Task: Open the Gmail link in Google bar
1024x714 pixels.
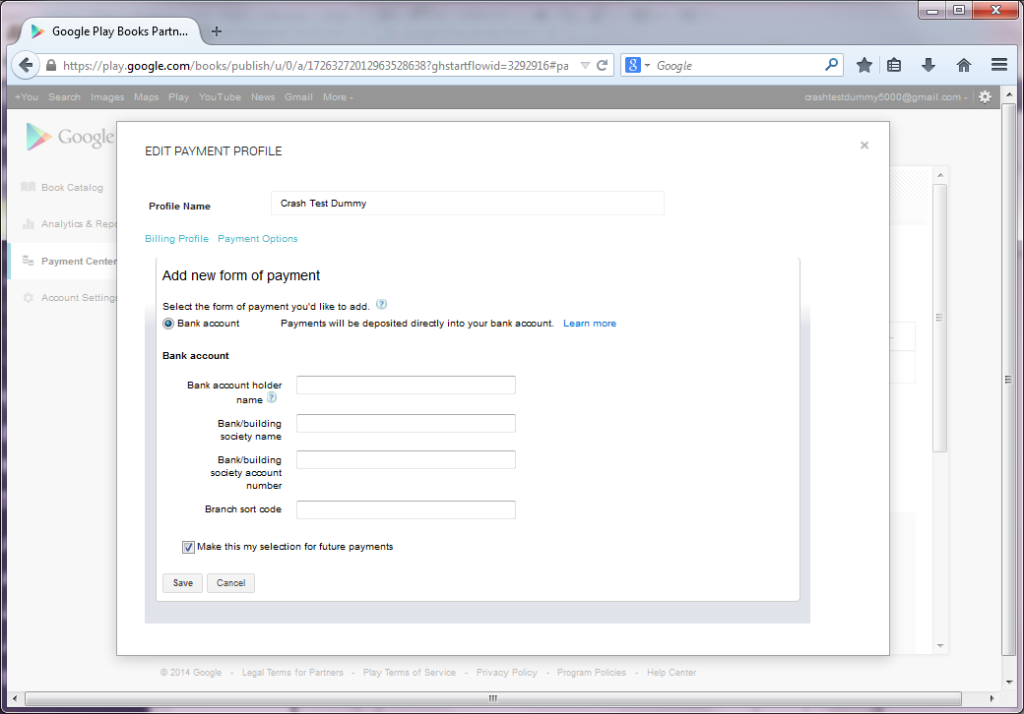Action: pyautogui.click(x=298, y=97)
